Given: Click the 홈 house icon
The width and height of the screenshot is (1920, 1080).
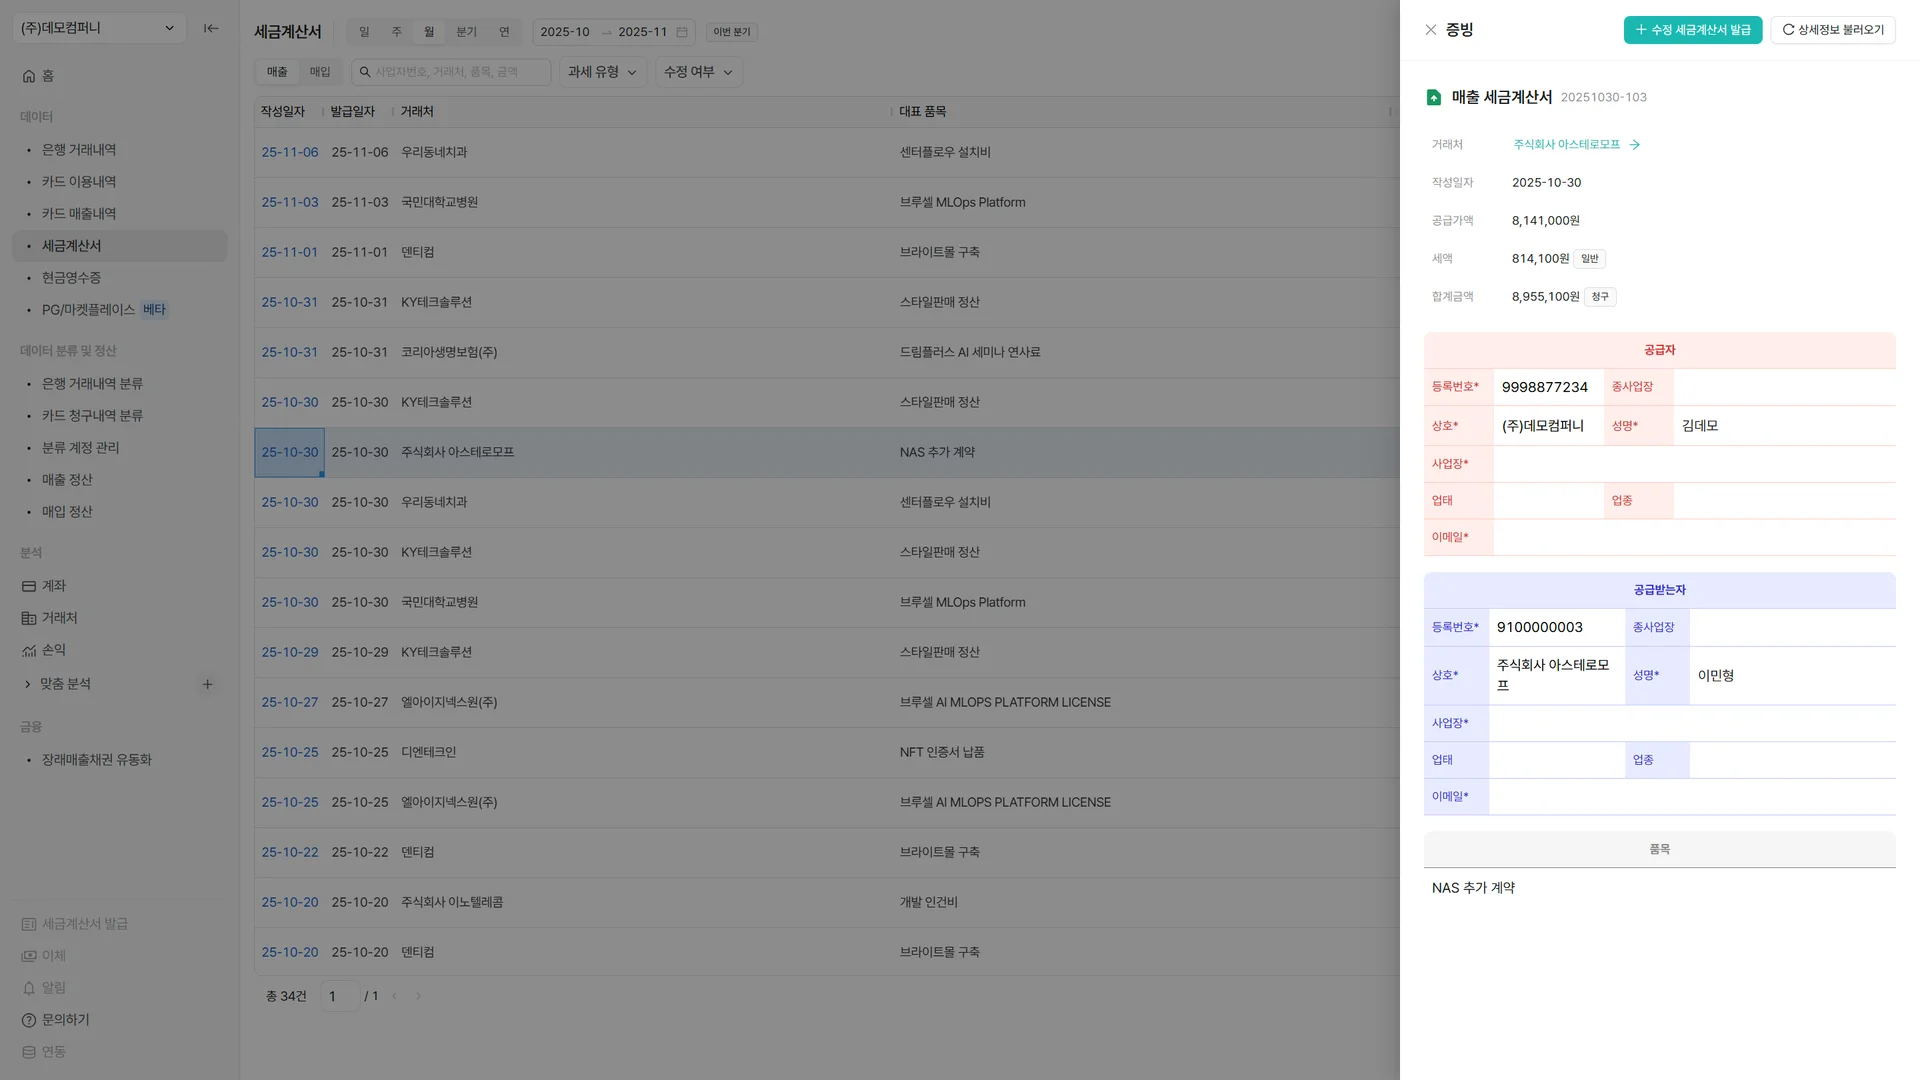Looking at the screenshot, I should click(x=29, y=76).
